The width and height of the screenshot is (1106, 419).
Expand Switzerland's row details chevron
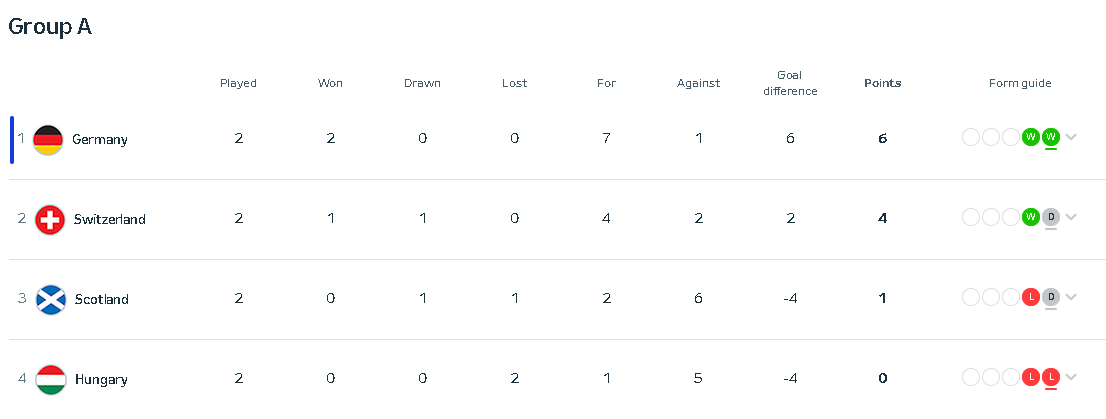click(x=1071, y=217)
